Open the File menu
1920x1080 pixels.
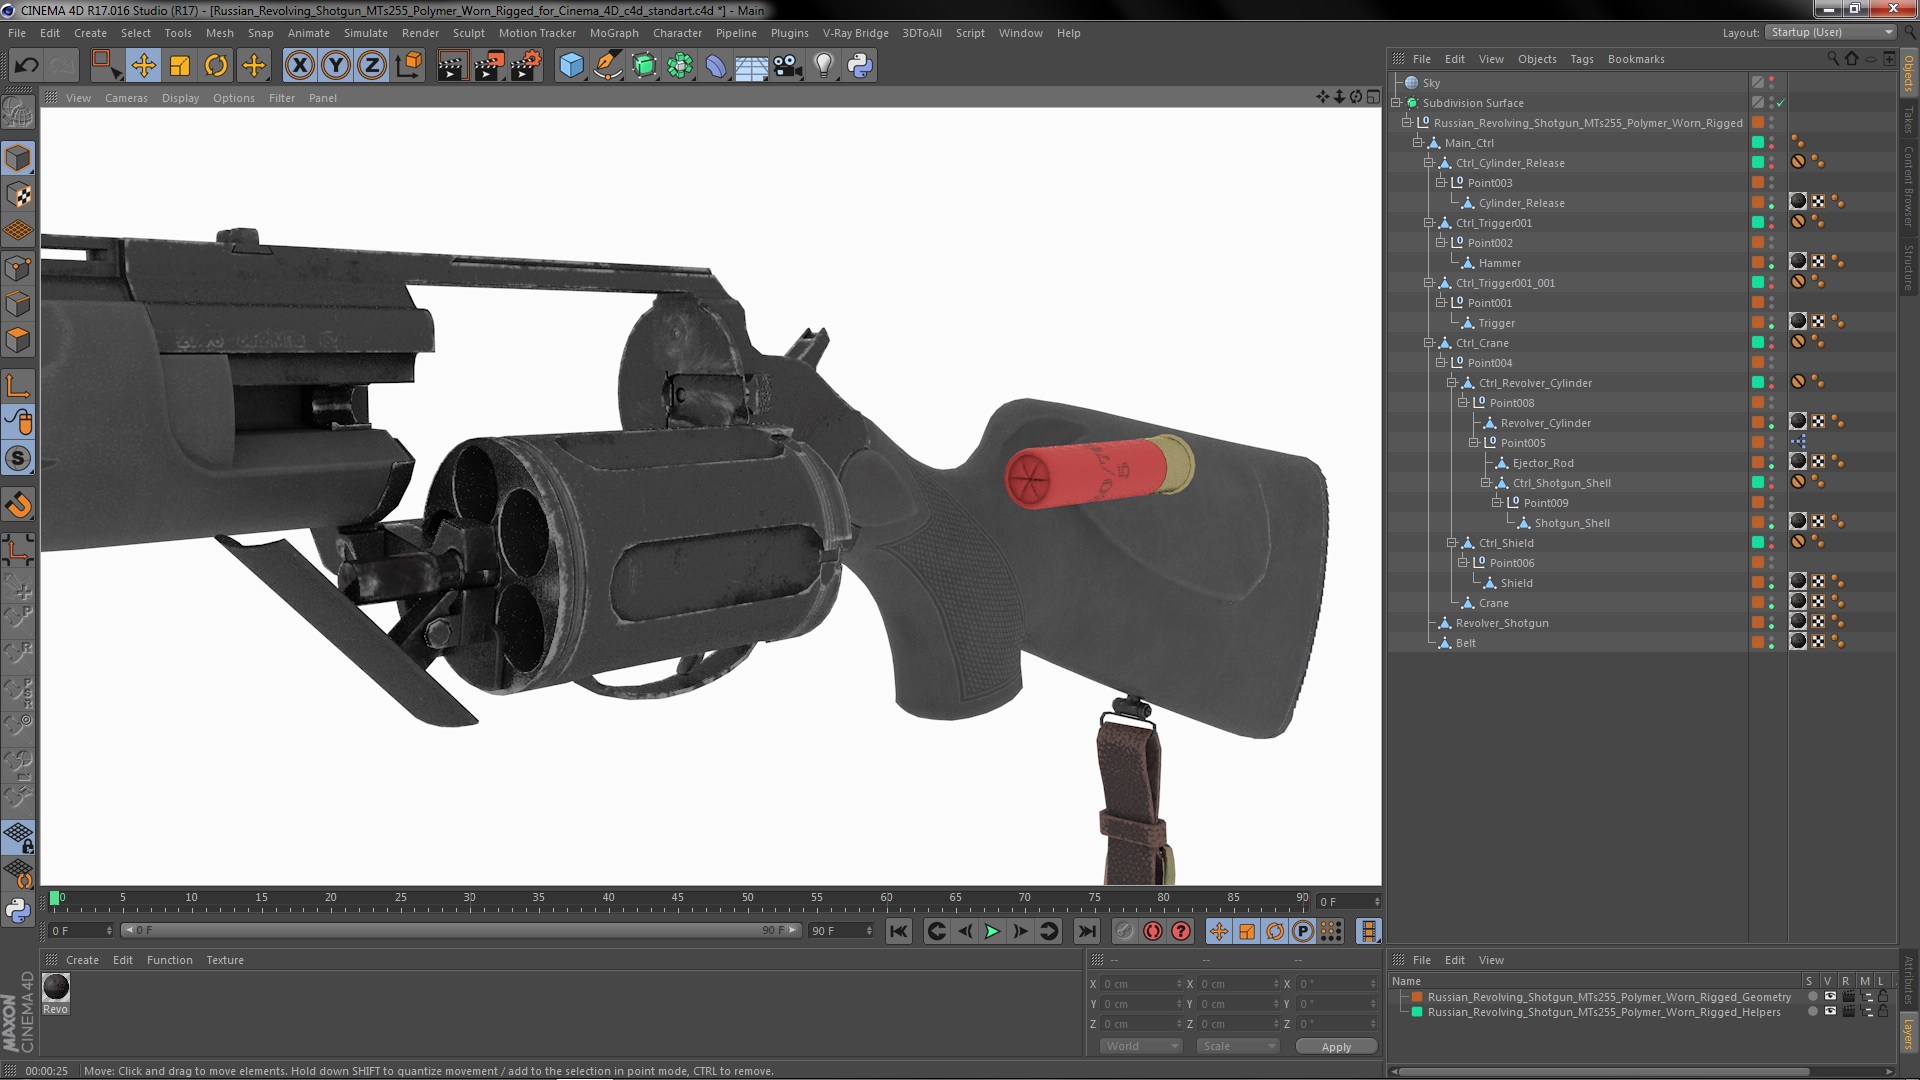click(17, 33)
